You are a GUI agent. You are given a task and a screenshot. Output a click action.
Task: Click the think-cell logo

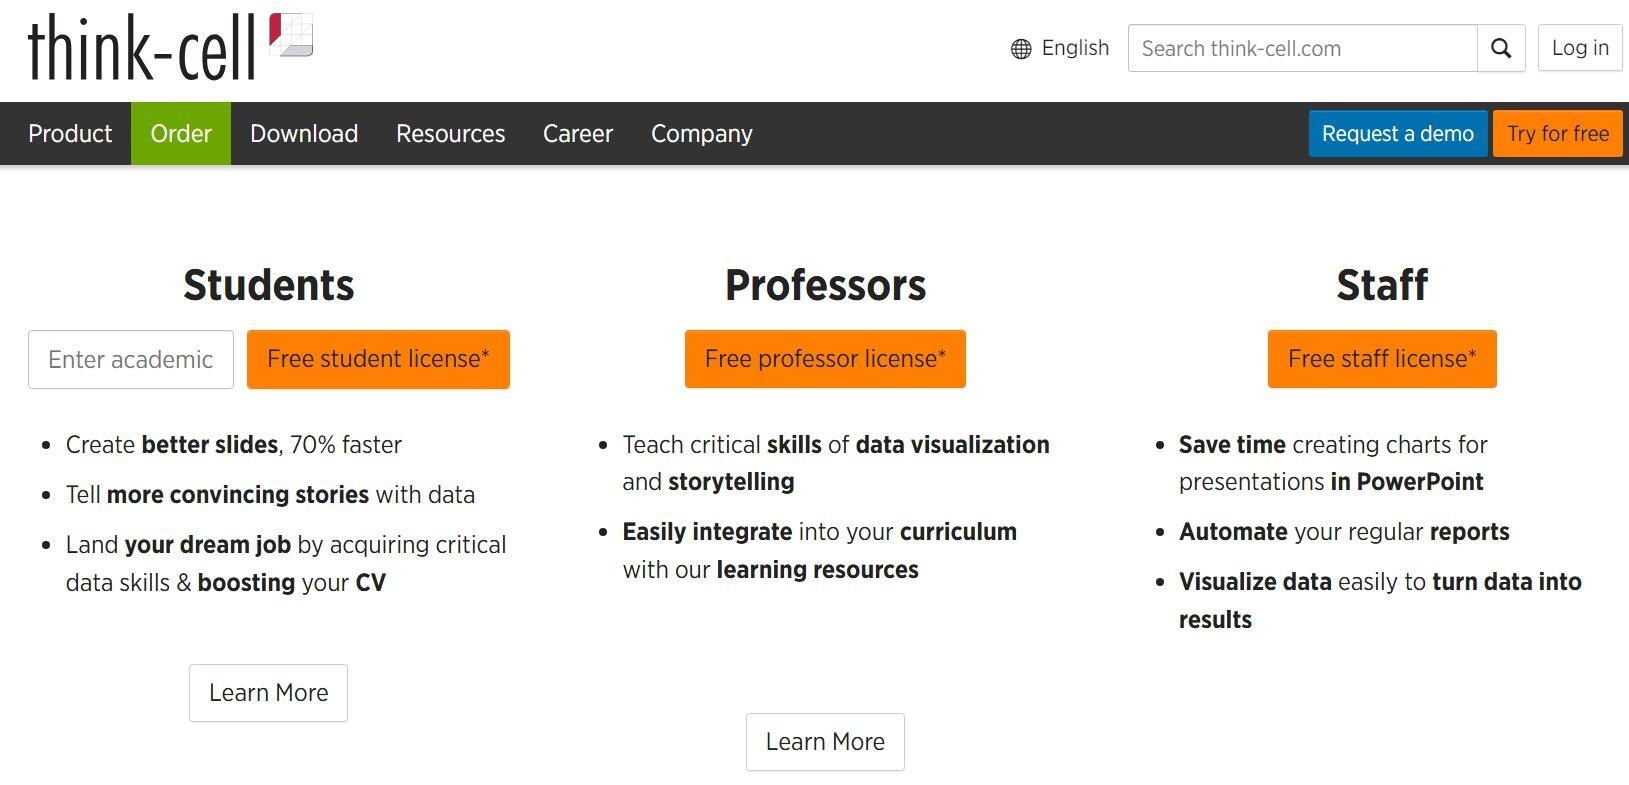coord(170,47)
